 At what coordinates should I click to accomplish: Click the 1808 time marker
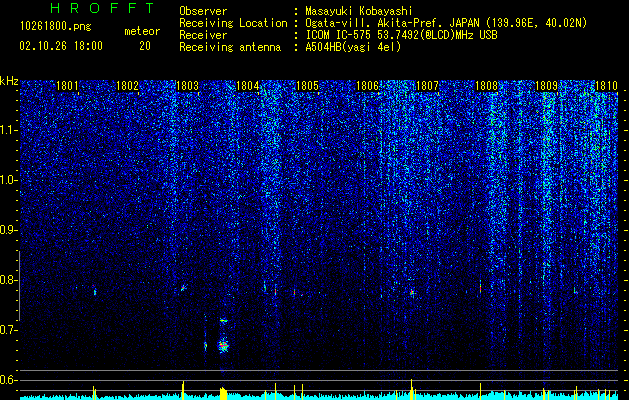[487, 86]
